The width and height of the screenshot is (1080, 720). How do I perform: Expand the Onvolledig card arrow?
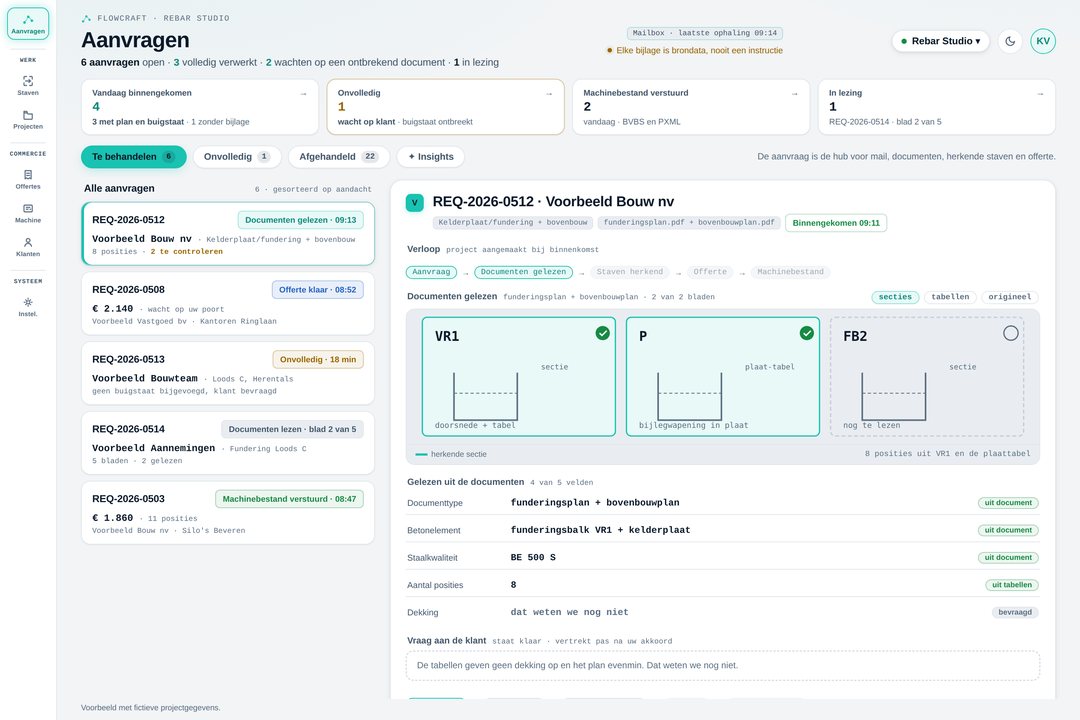click(549, 94)
